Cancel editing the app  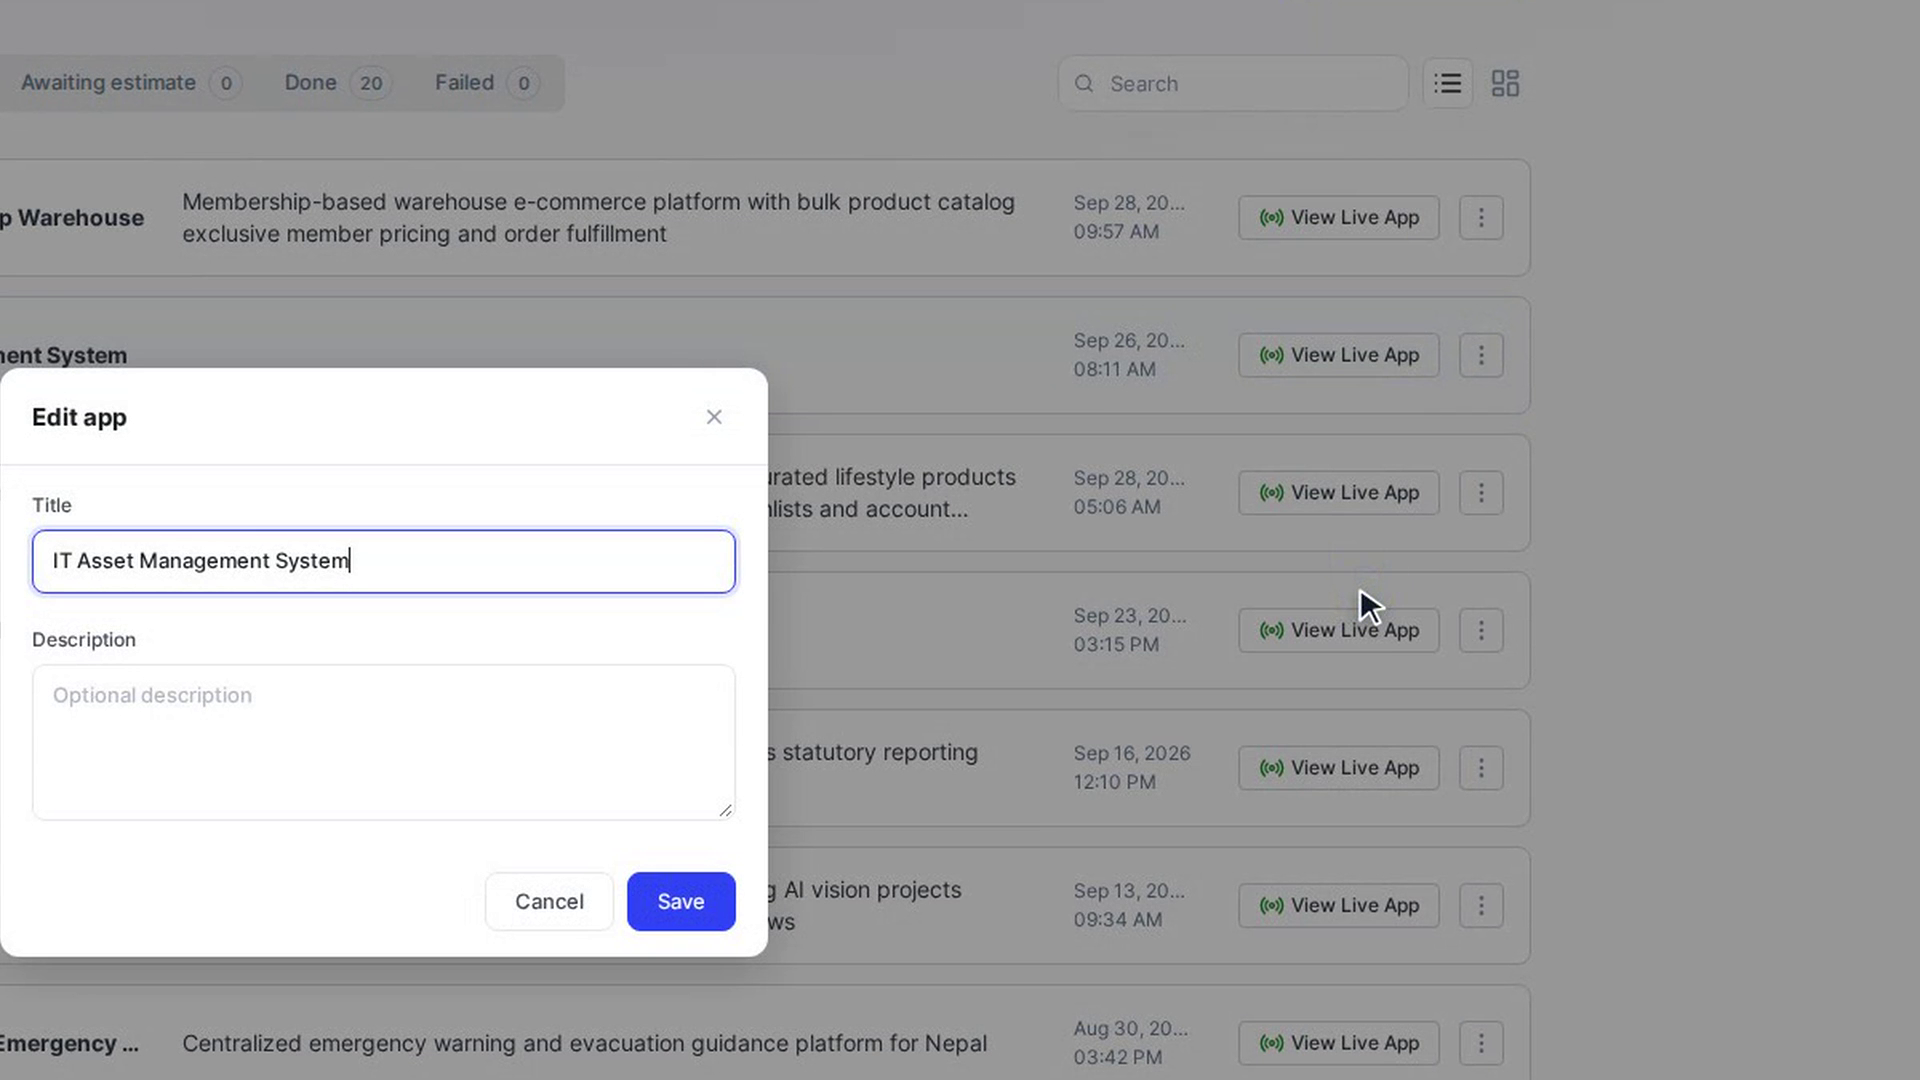[549, 901]
